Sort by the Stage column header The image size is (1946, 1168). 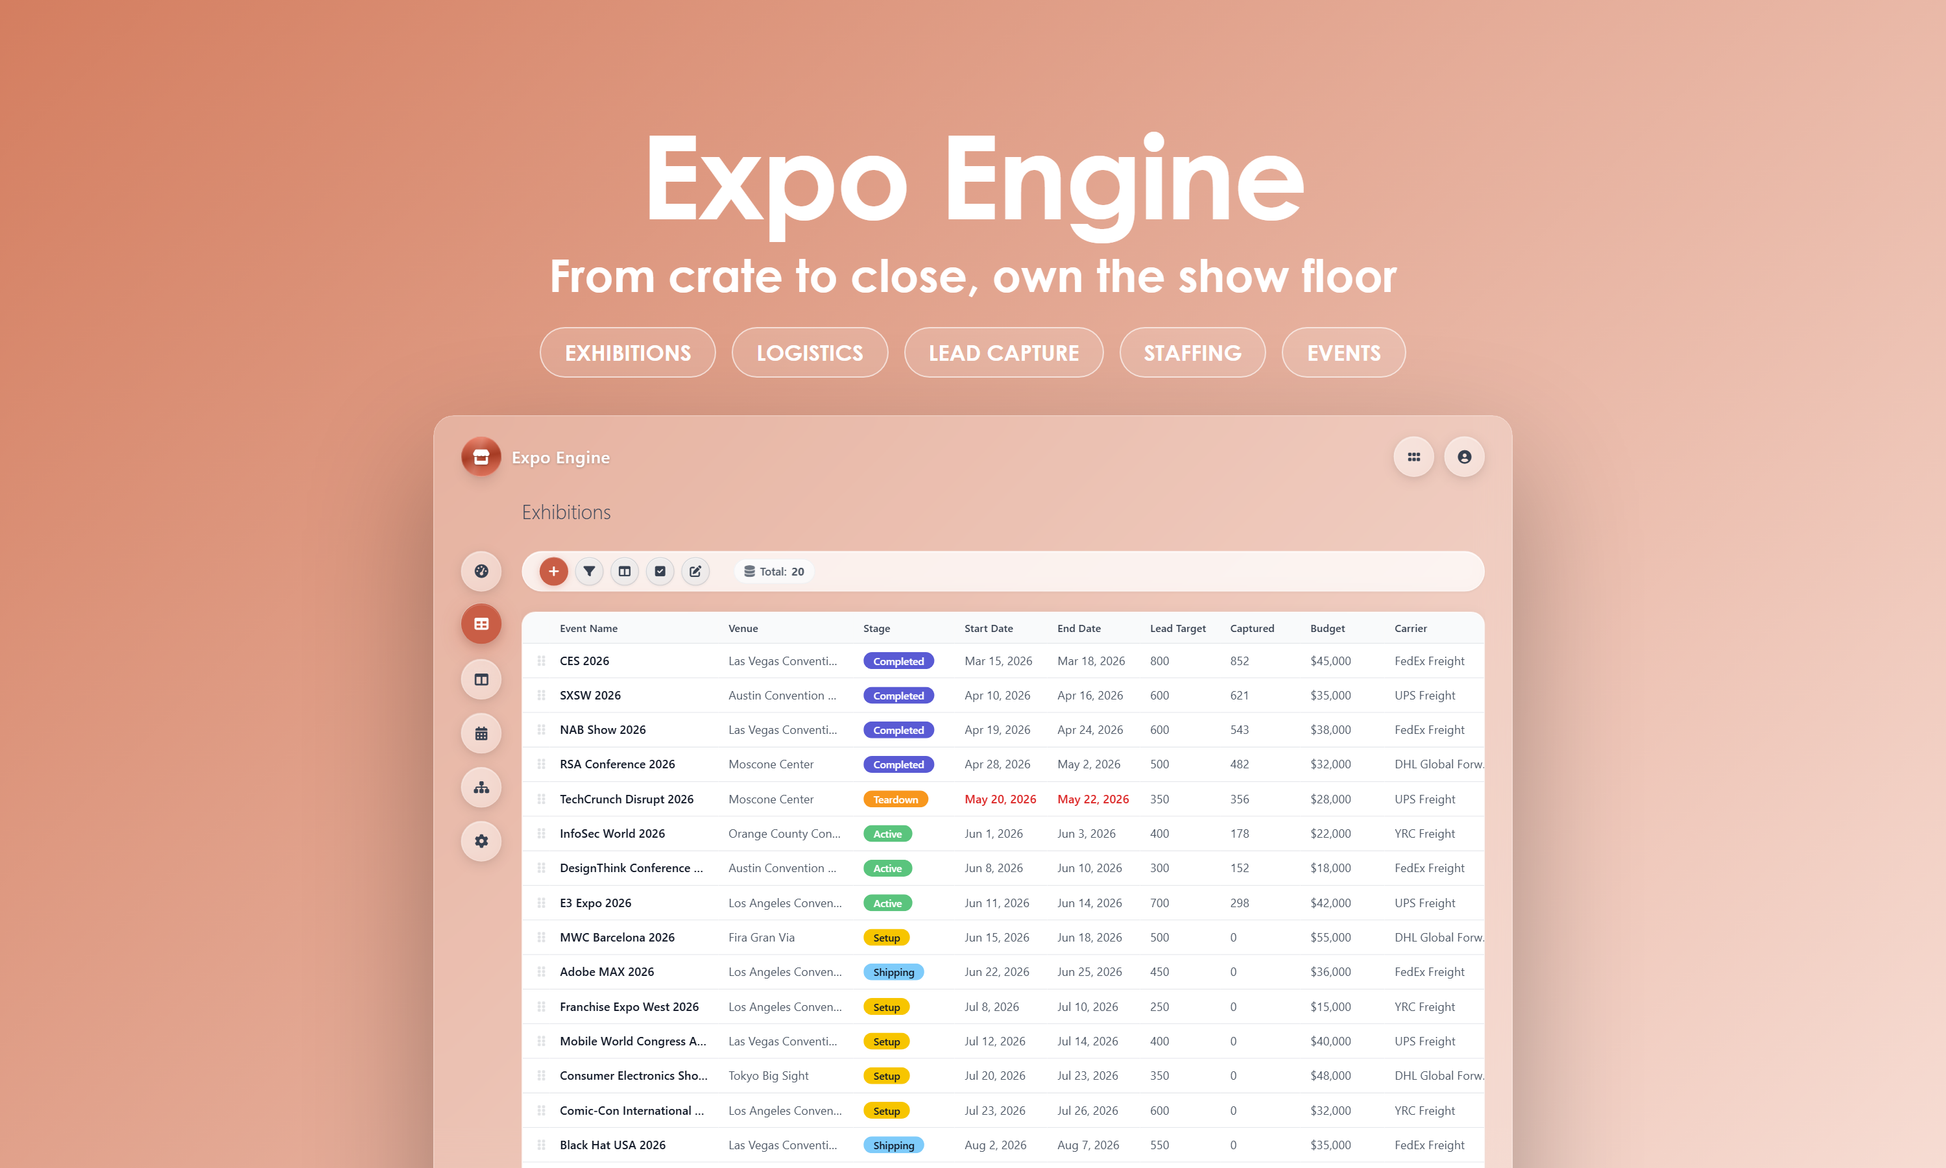877,628
